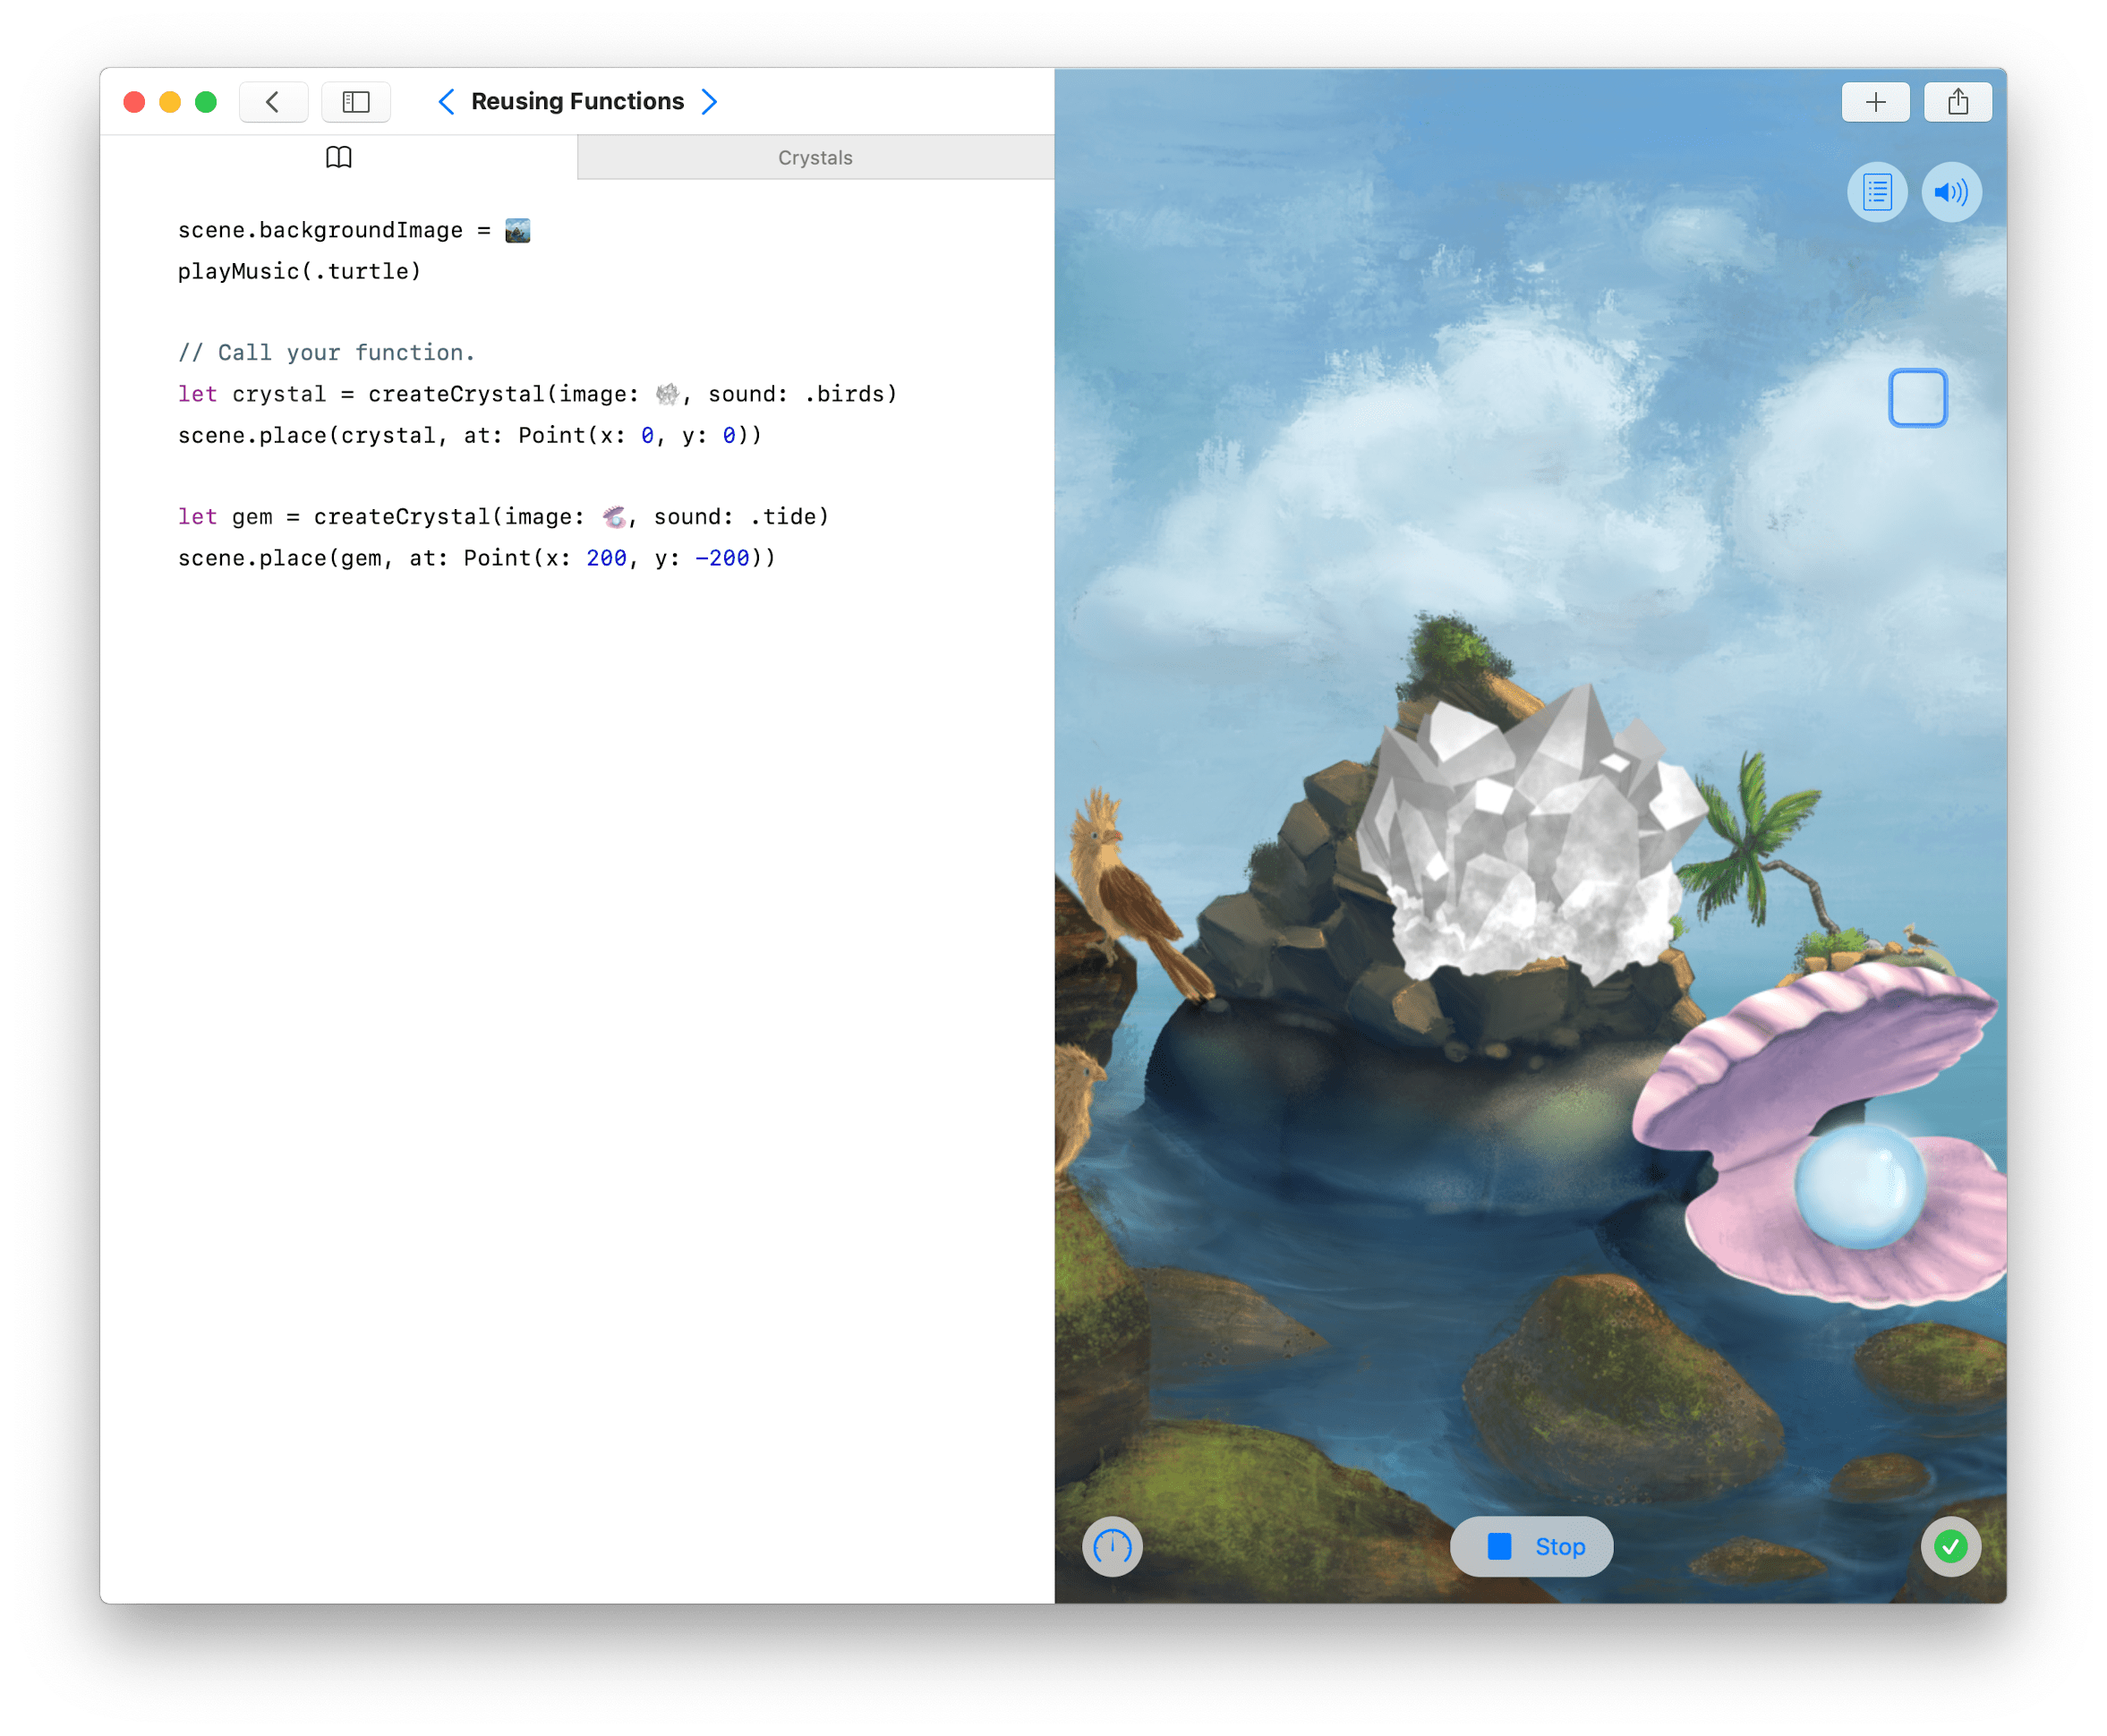Click the green success checkmark

pyautogui.click(x=1950, y=1546)
